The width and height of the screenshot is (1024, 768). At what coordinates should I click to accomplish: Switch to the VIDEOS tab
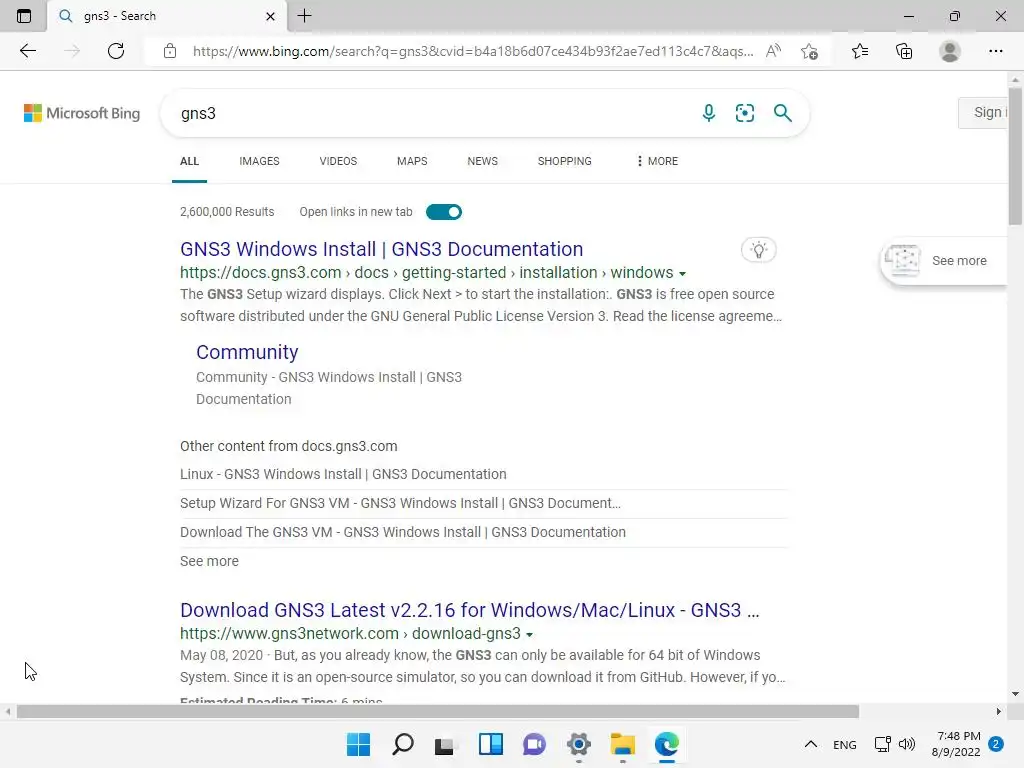[338, 161]
